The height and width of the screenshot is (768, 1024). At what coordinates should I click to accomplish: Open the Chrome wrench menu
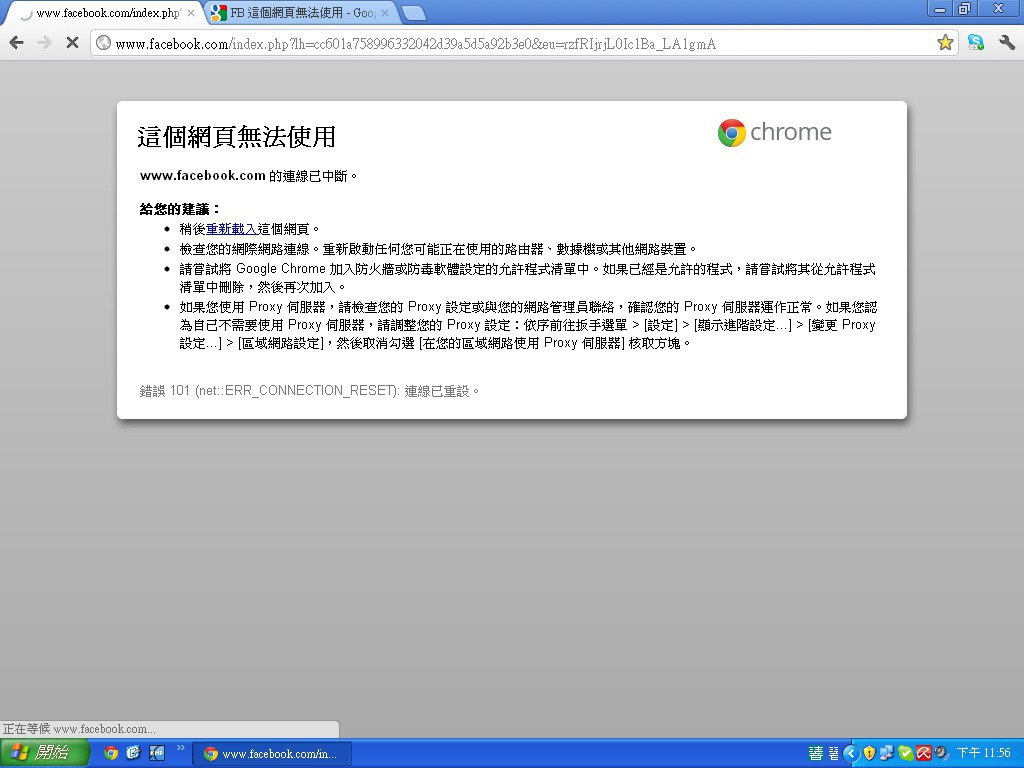pyautogui.click(x=1007, y=43)
